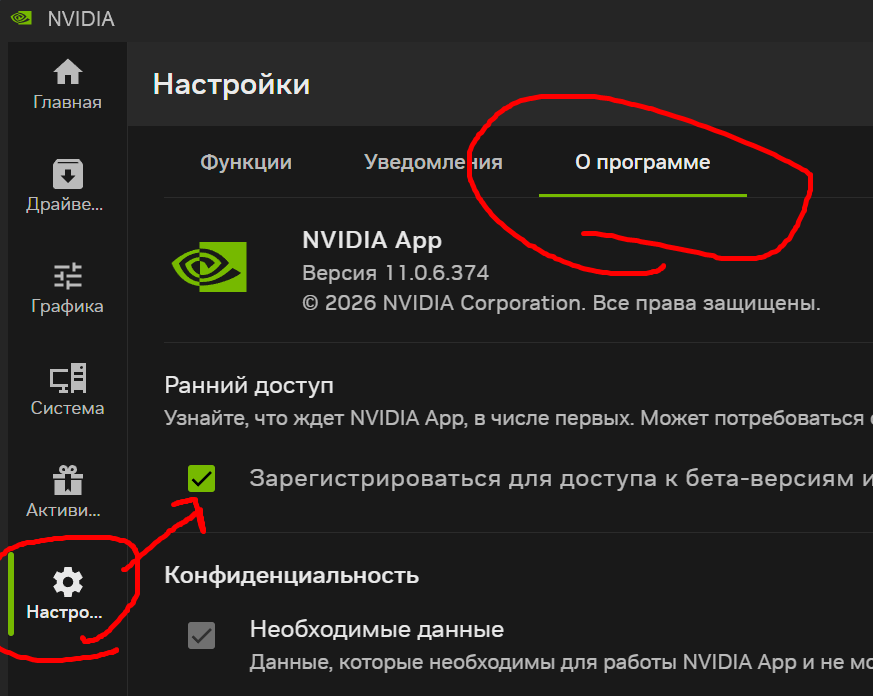Image resolution: width=873 pixels, height=696 pixels.
Task: Click the NVIDIA Corporation copyright line
Action: tap(560, 303)
